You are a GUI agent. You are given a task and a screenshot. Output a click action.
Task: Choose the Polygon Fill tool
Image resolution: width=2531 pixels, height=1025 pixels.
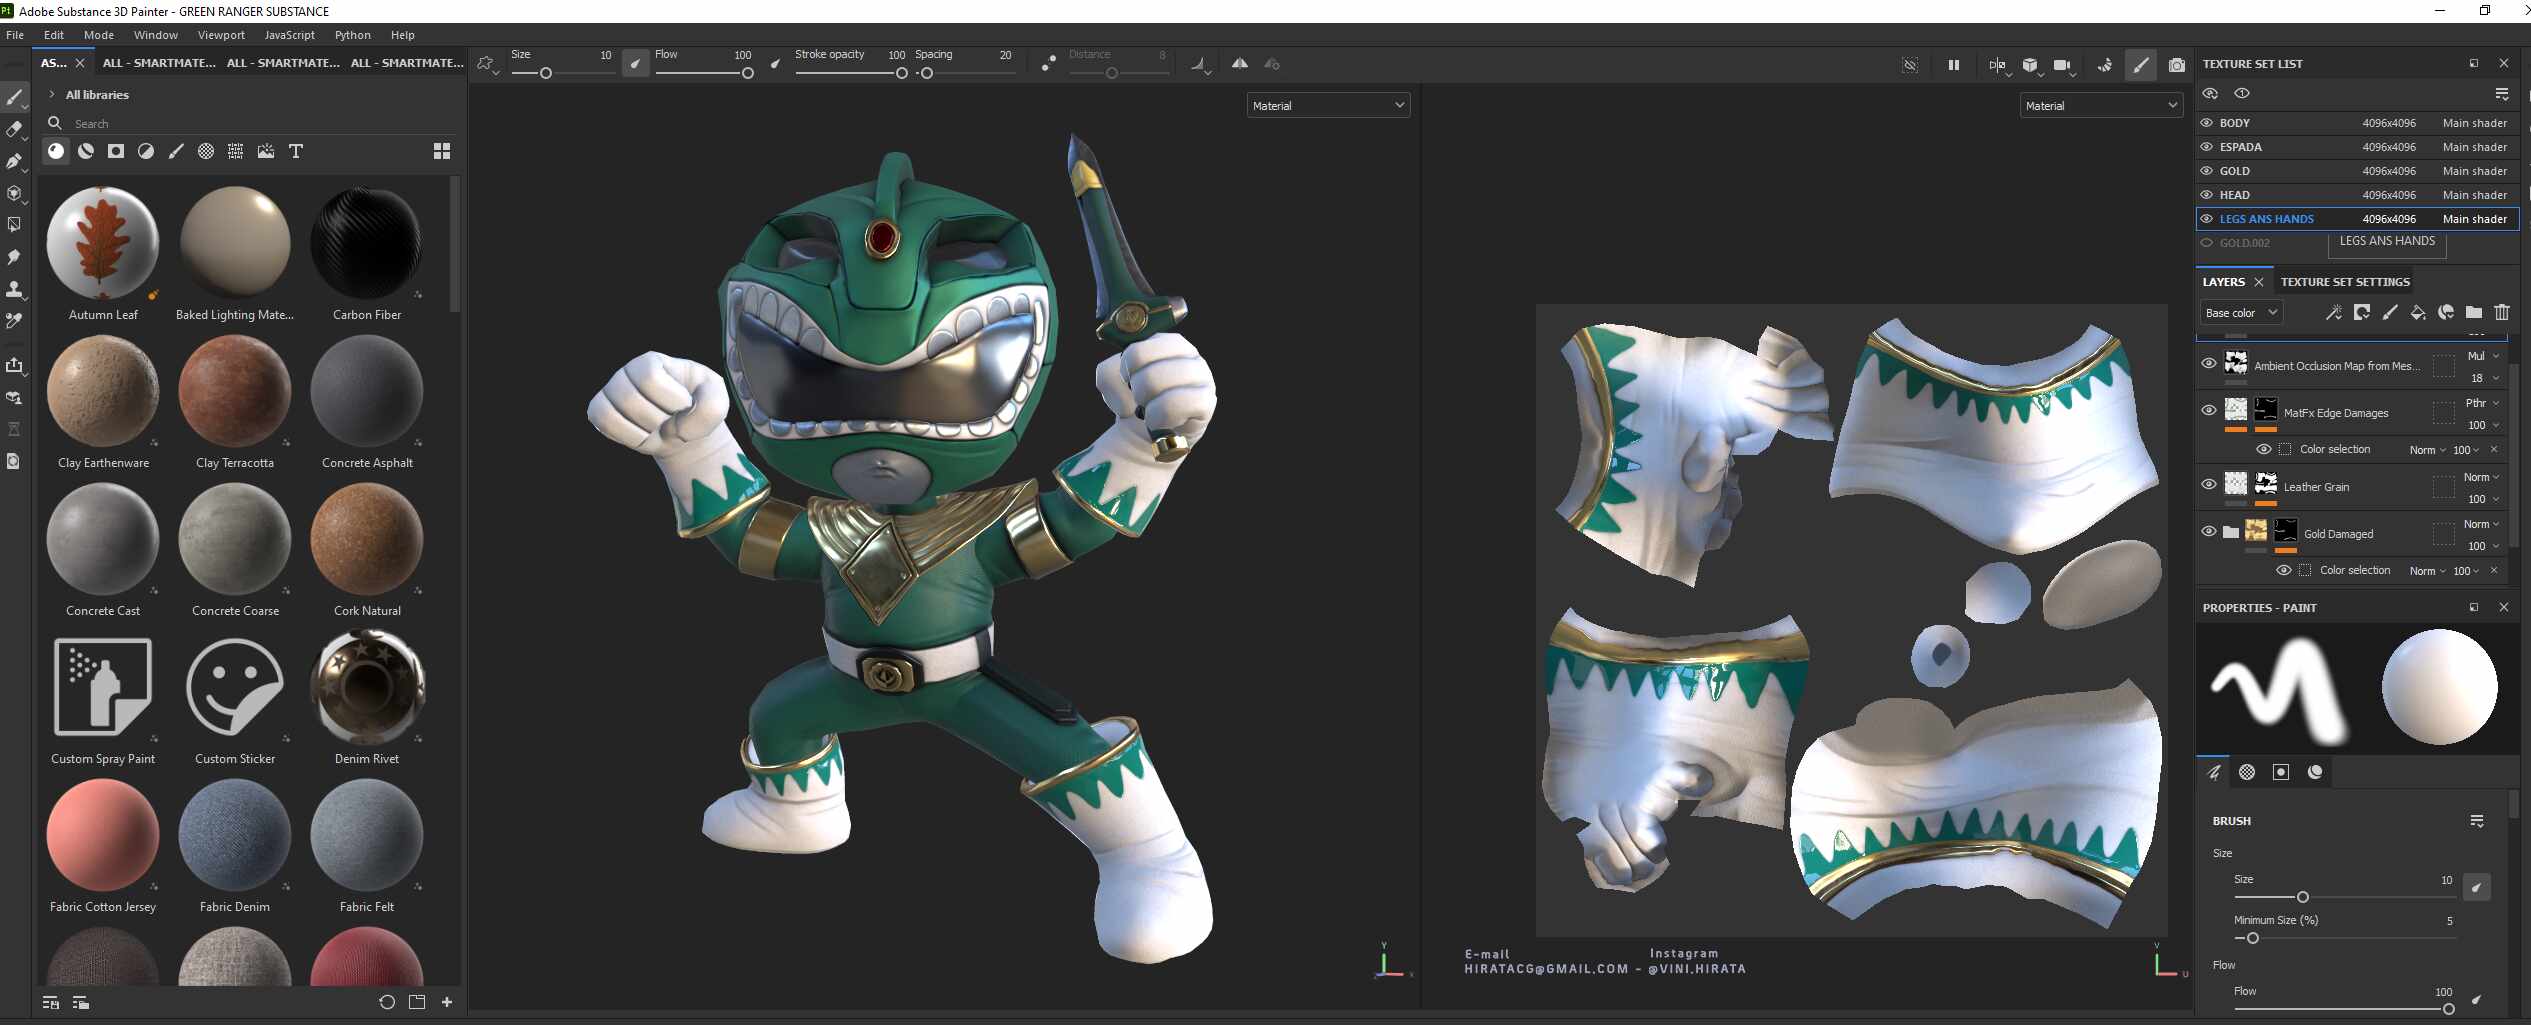[14, 225]
